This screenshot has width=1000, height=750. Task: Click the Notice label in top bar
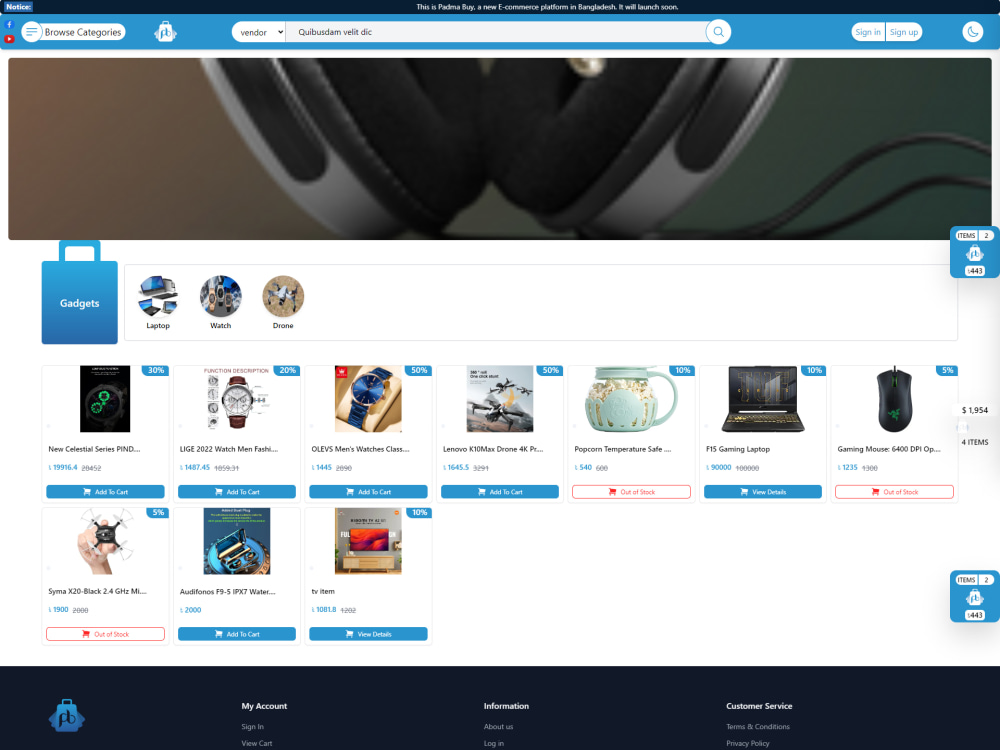click(18, 6)
